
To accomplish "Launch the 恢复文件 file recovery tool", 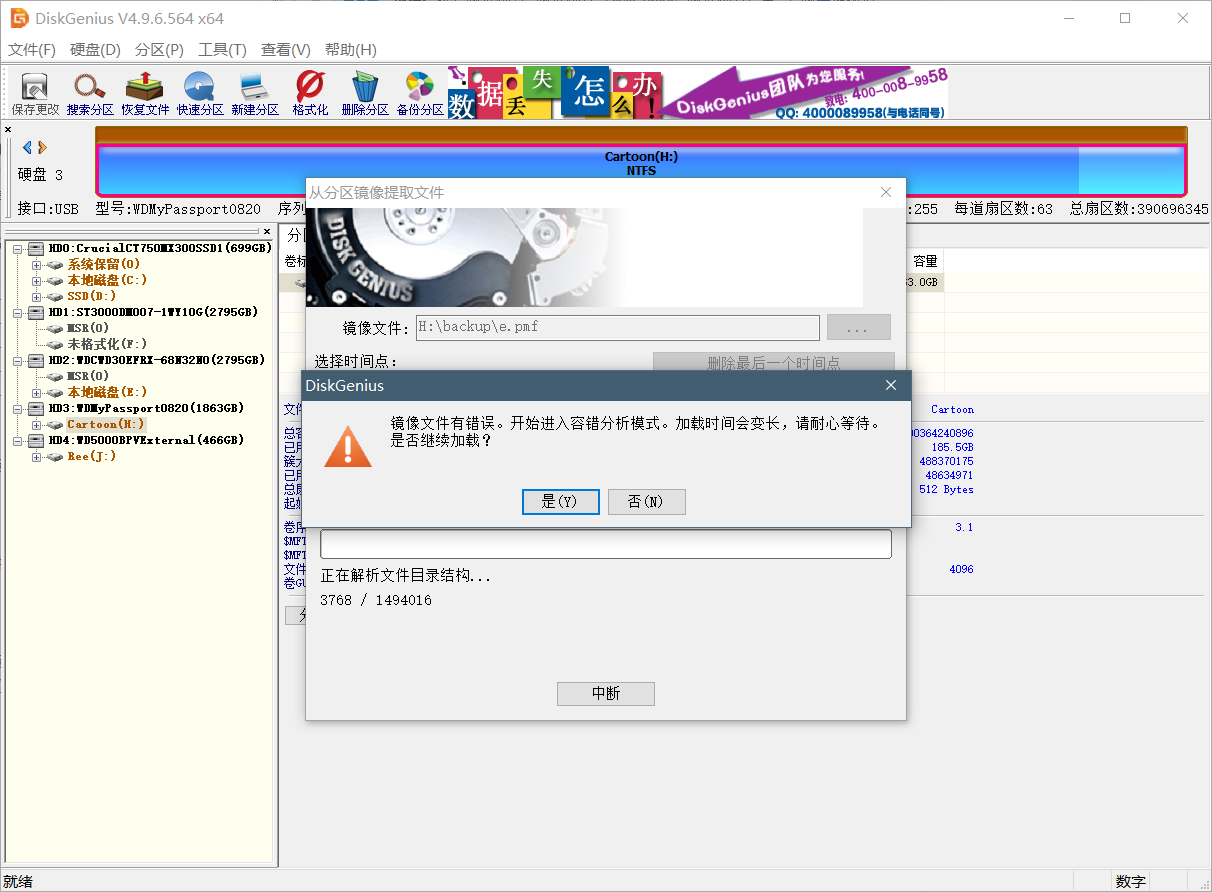I will point(145,94).
